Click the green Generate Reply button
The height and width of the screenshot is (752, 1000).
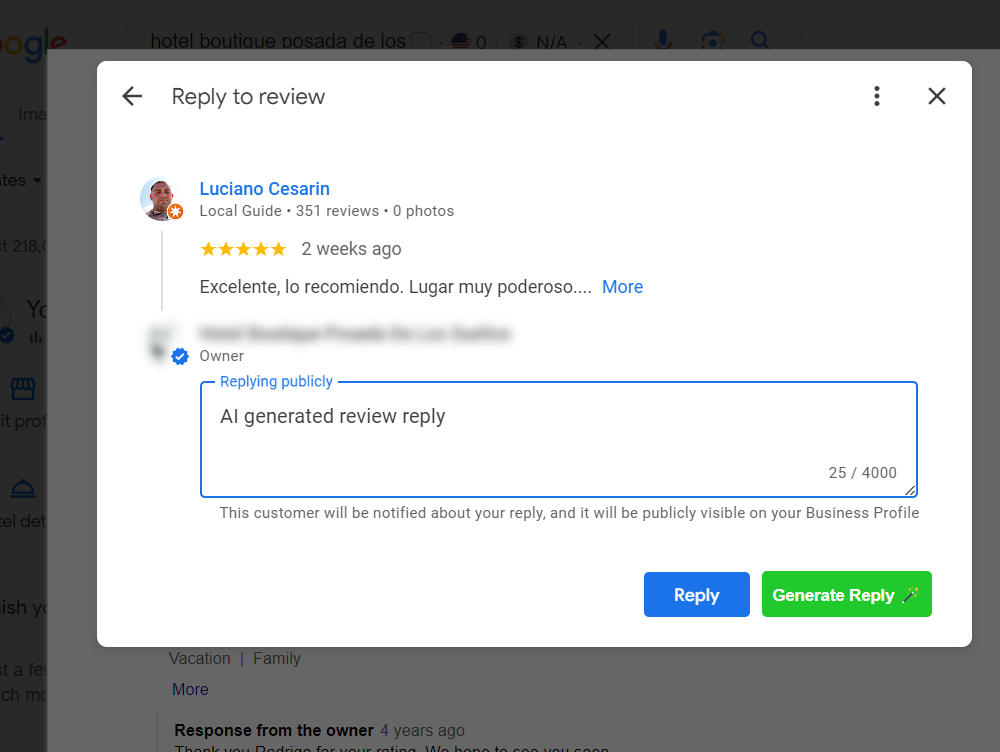(846, 594)
